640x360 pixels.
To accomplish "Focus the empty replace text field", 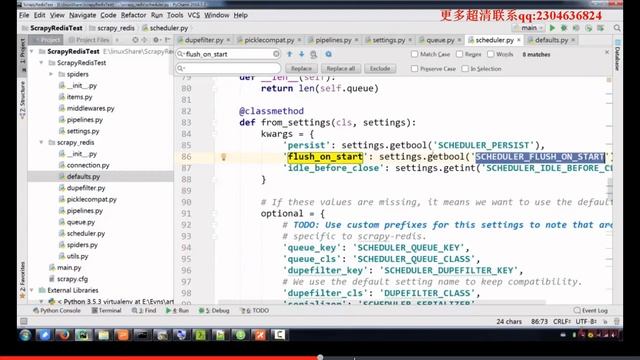I will point(229,68).
